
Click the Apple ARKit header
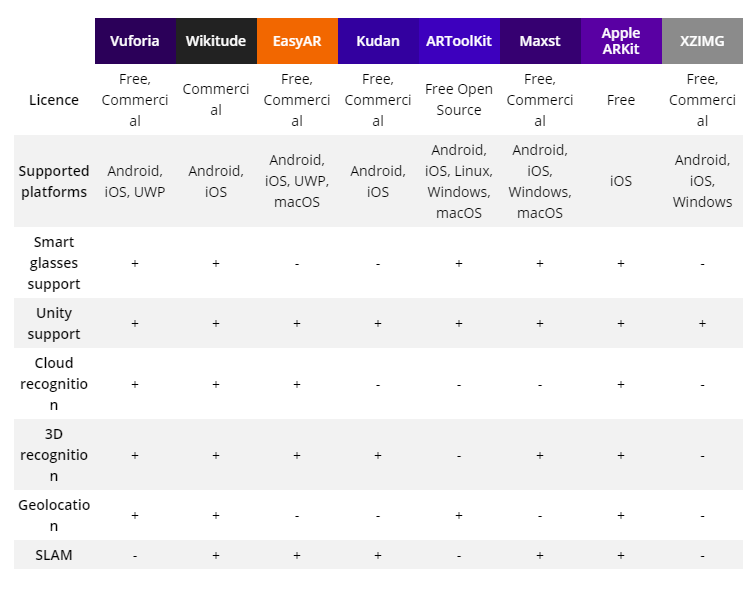[622, 41]
